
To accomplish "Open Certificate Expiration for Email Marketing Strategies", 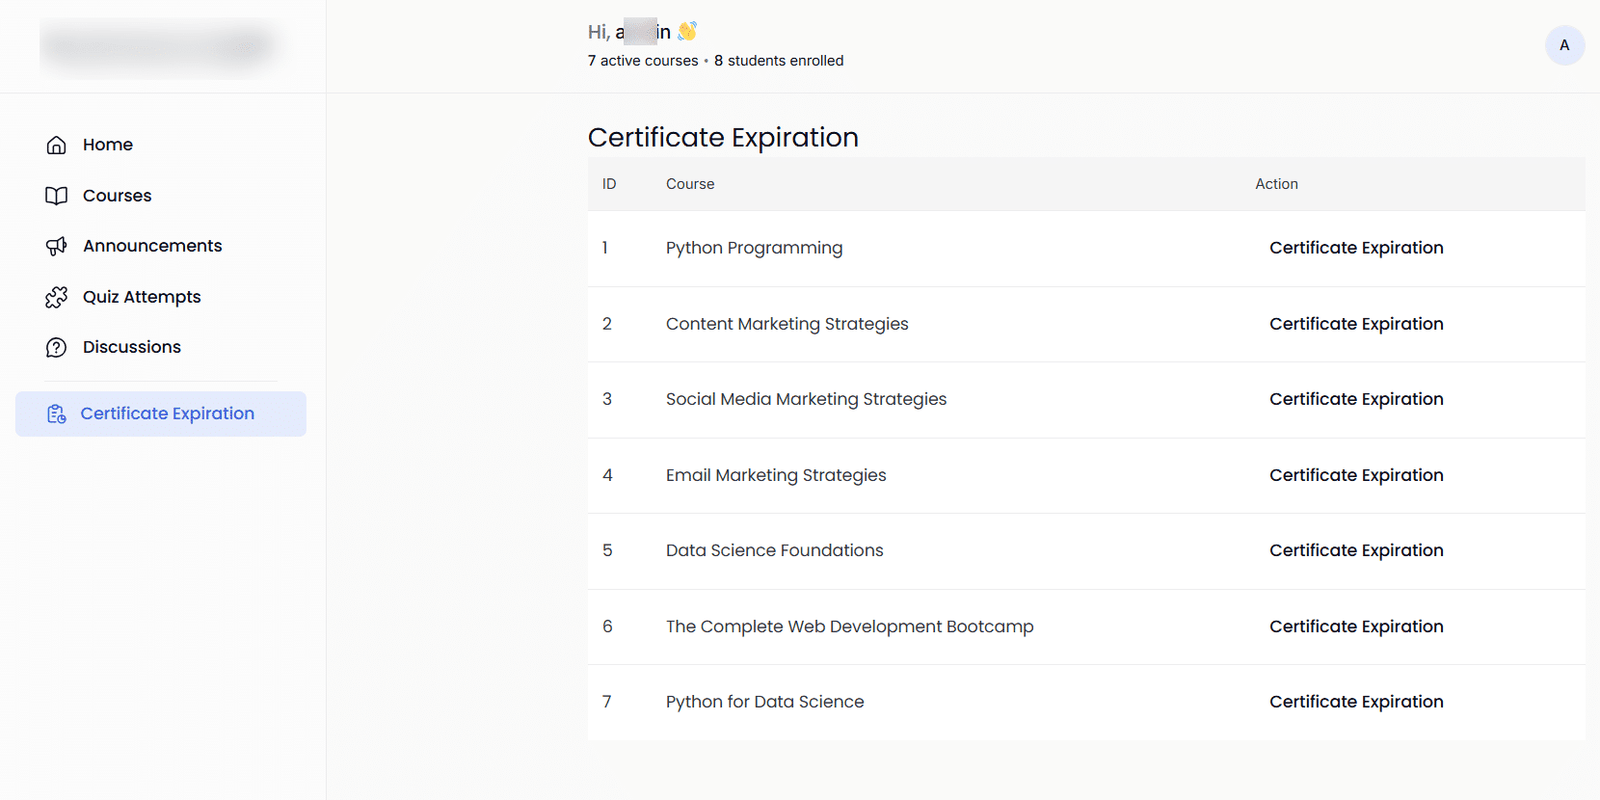I will [x=1356, y=475].
